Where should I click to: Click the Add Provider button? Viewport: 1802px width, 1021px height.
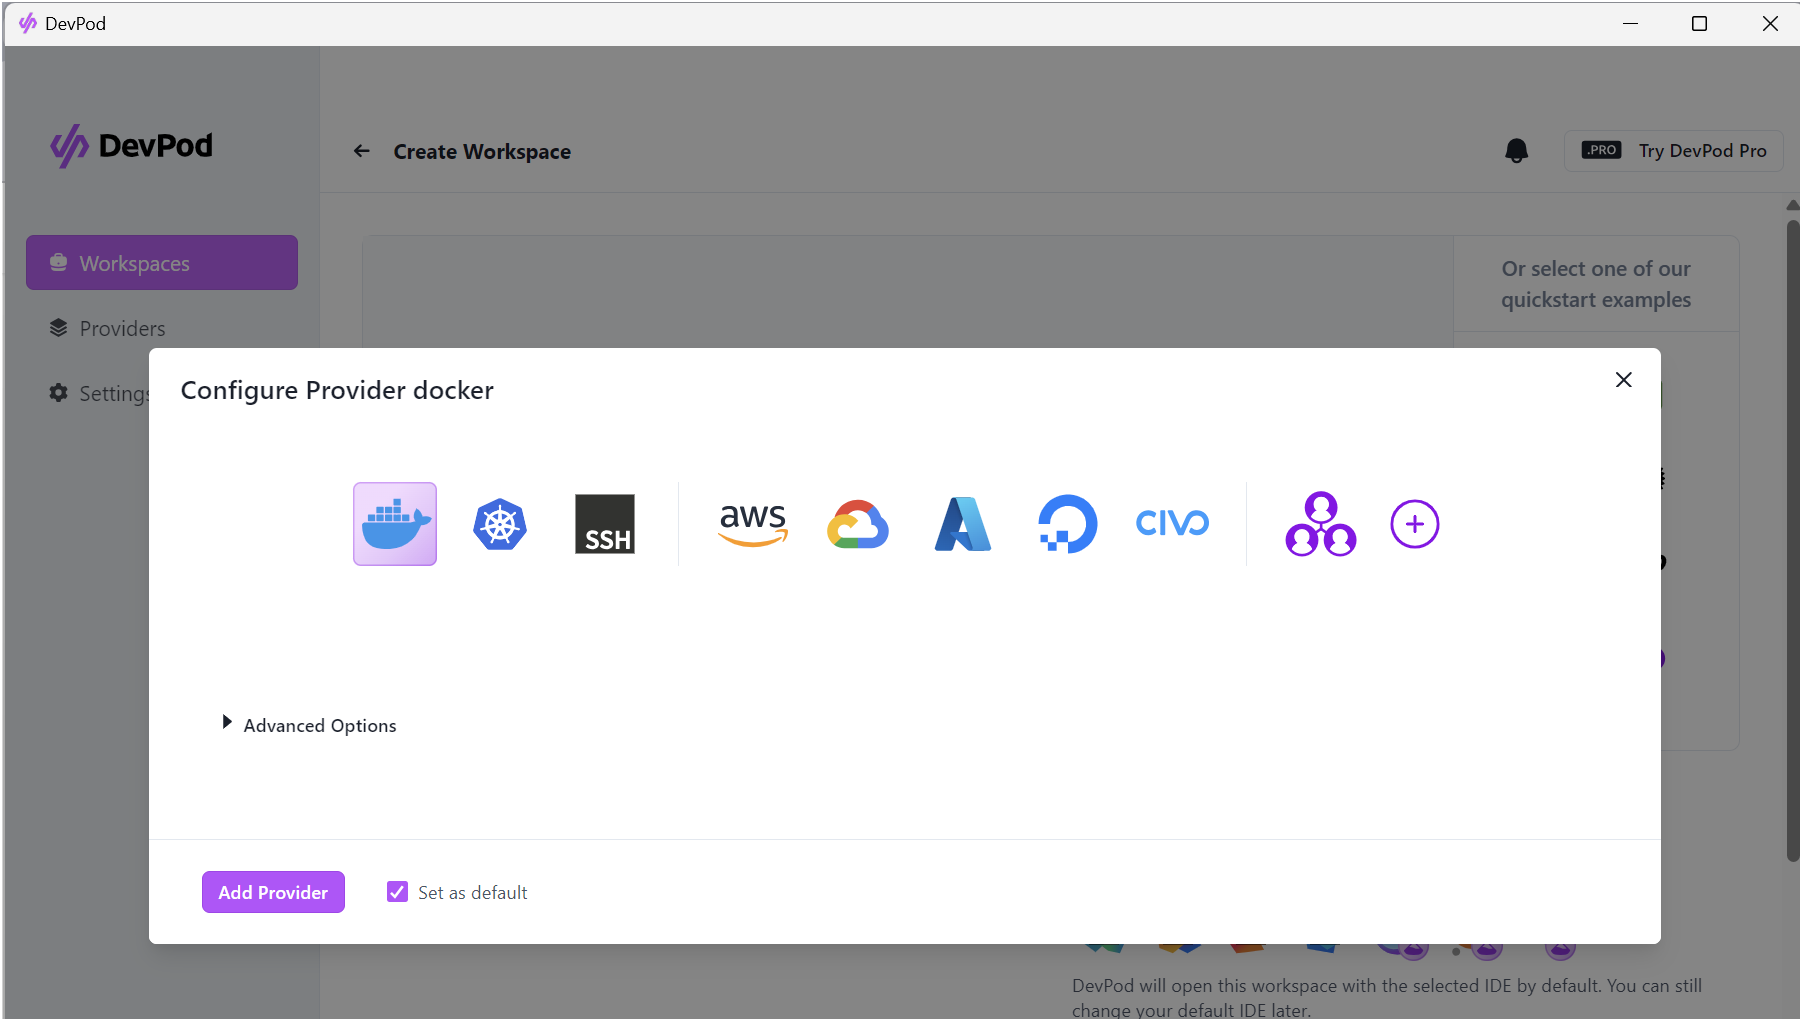tap(273, 892)
